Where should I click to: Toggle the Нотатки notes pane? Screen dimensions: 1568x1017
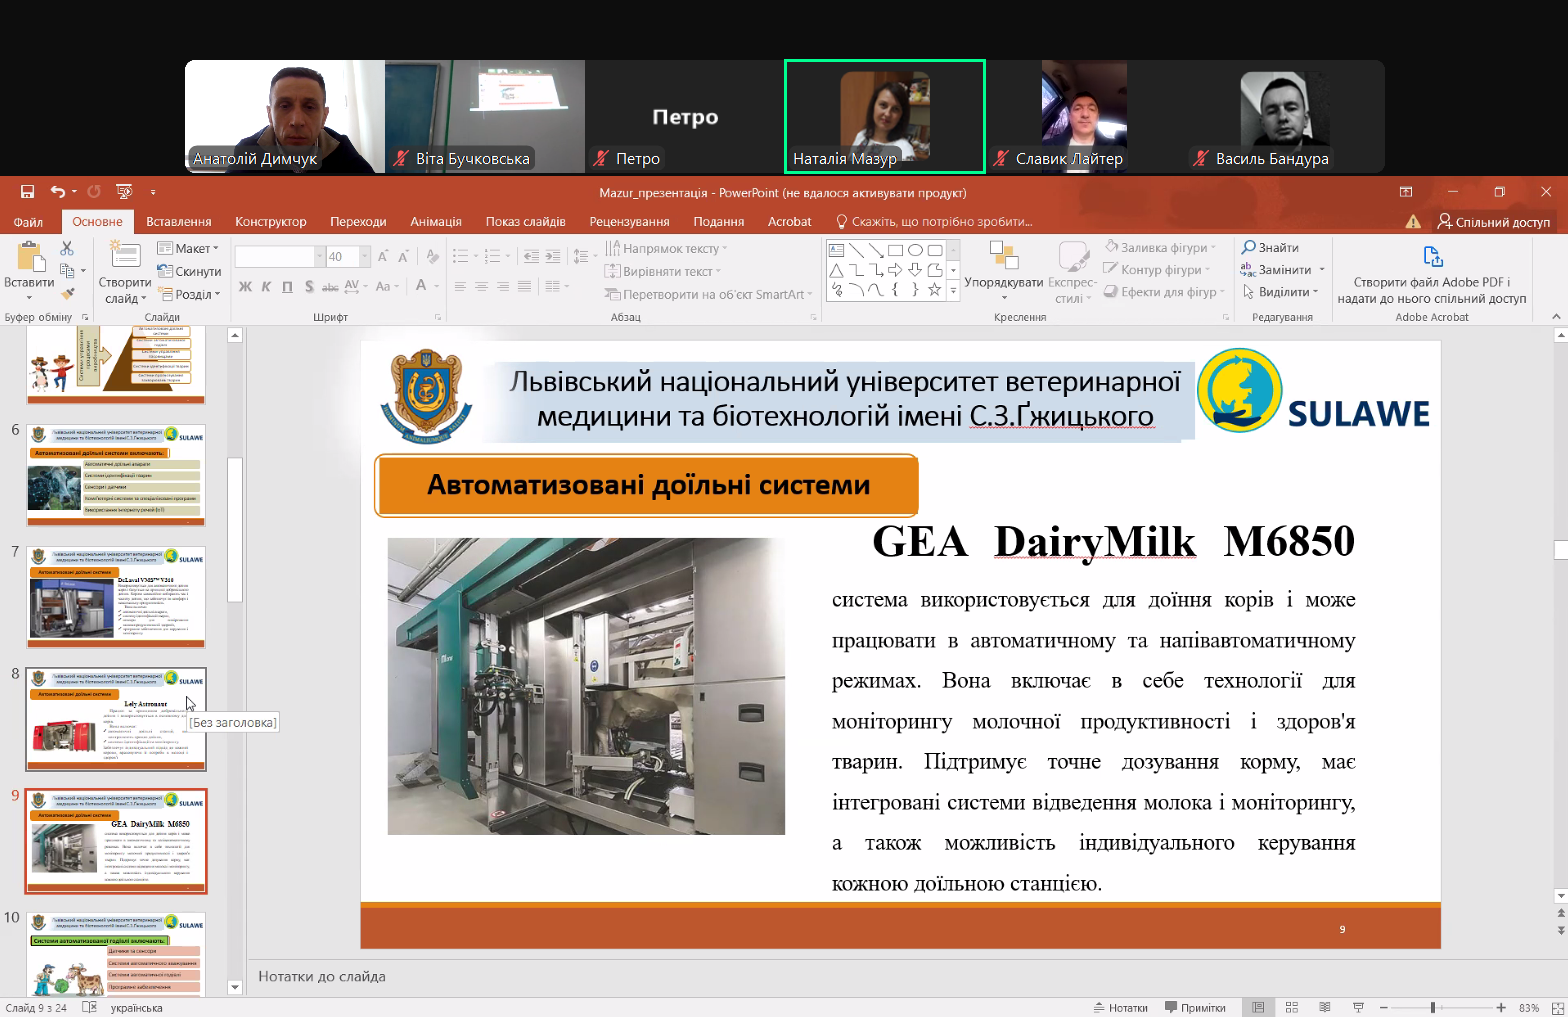(1120, 1007)
